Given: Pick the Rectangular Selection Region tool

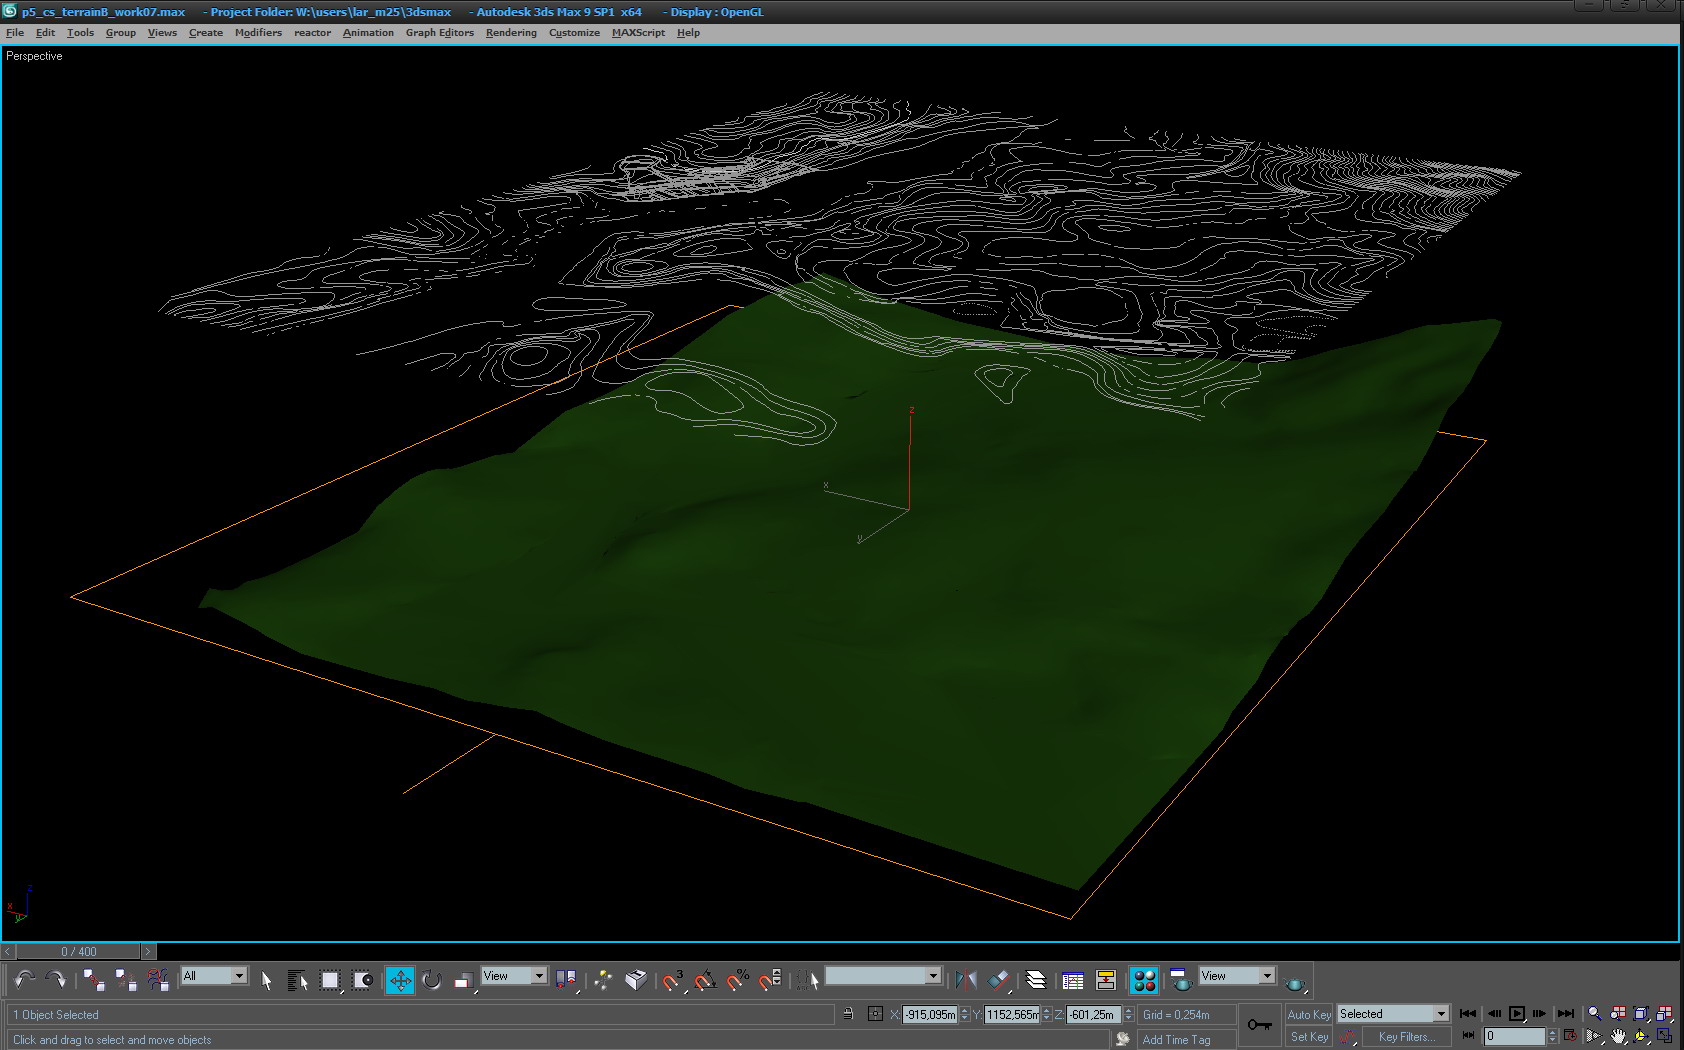Looking at the screenshot, I should [330, 980].
